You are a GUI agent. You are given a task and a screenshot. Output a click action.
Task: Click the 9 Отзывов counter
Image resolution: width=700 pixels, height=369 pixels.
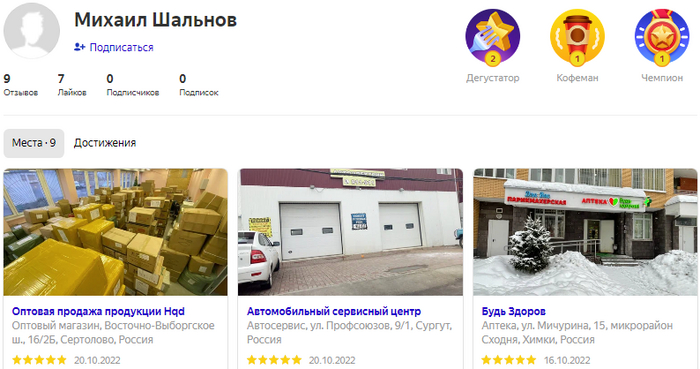pos(21,85)
